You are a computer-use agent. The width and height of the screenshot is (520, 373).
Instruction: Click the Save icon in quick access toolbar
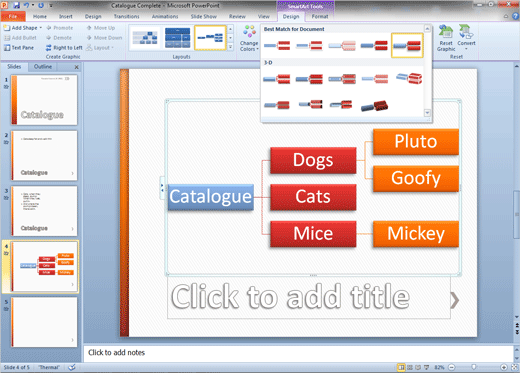click(x=16, y=5)
